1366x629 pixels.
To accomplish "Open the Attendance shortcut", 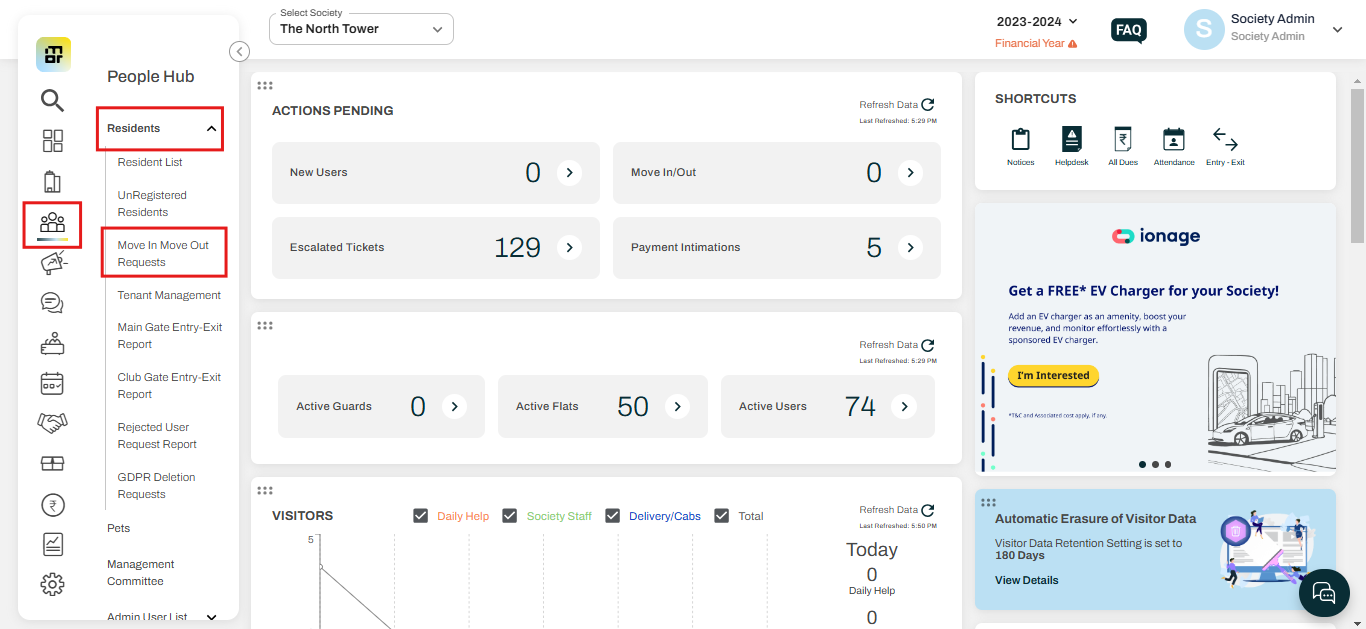I will tap(1174, 146).
